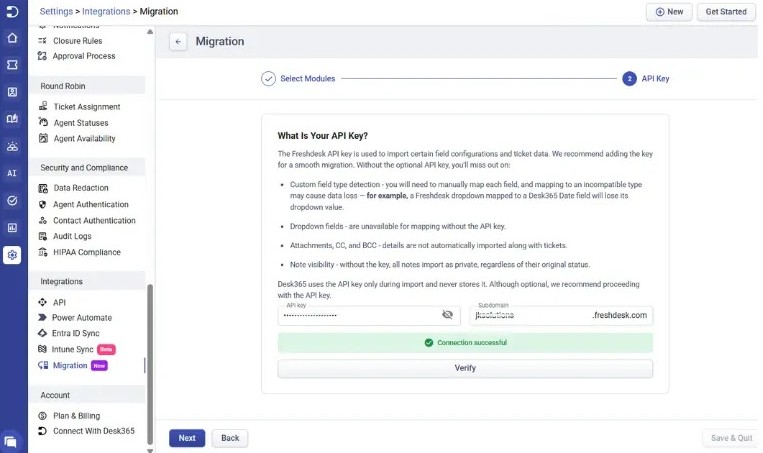Click the Data Redaction icon
The height and width of the screenshot is (453, 763).
[43, 188]
